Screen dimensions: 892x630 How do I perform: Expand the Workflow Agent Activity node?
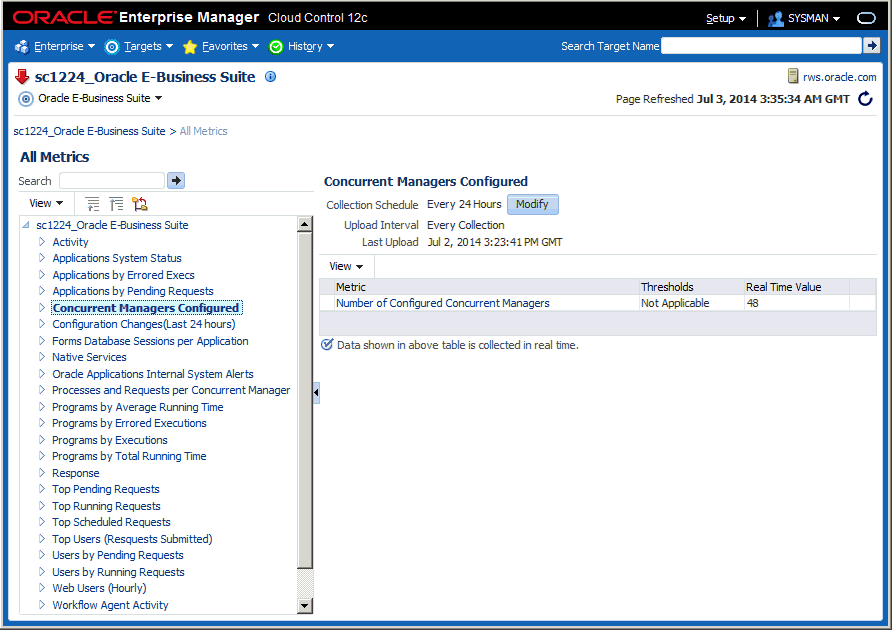(42, 604)
